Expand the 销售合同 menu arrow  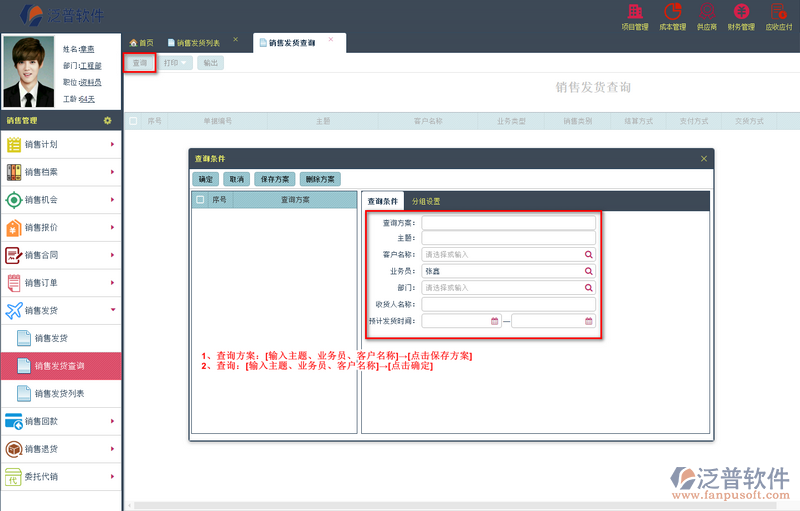112,255
